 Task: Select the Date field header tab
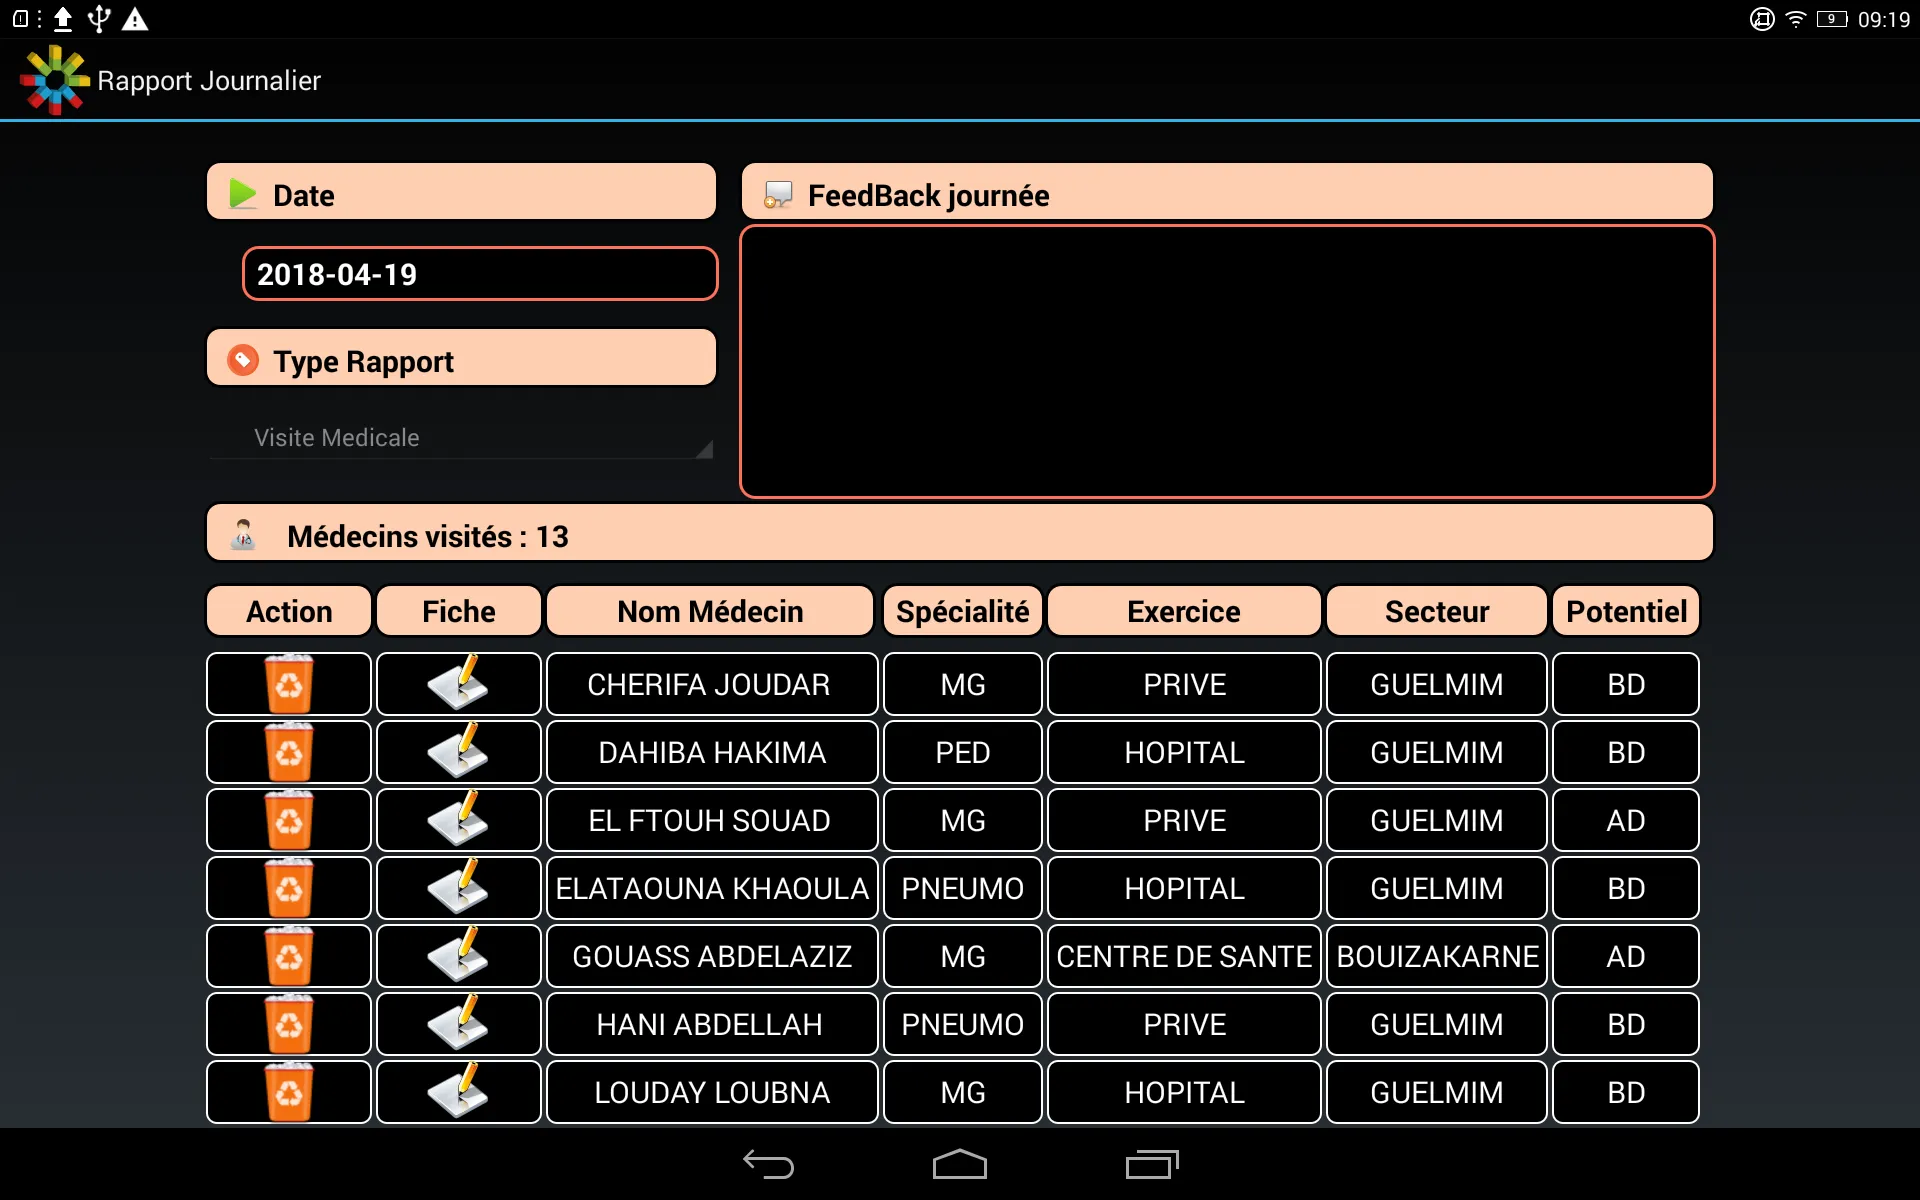(x=463, y=196)
